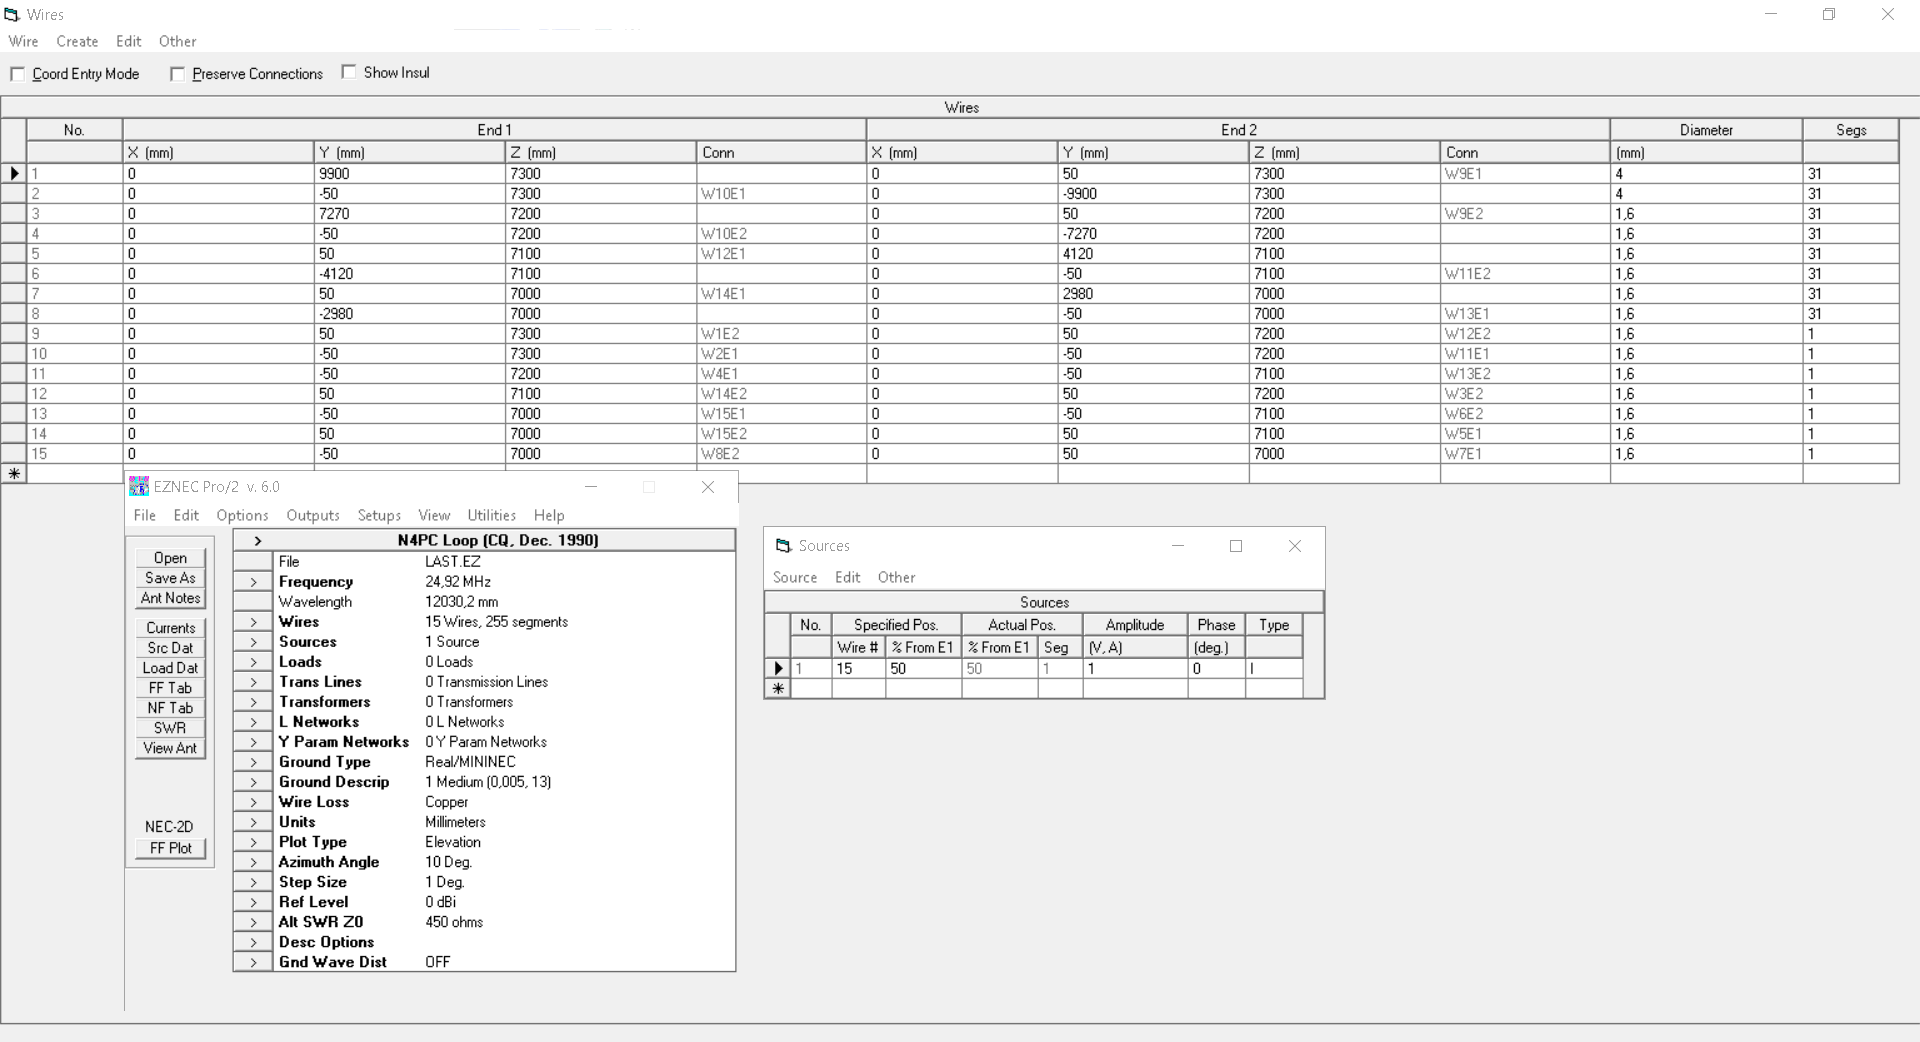Click the Sources window title icon
This screenshot has height=1042, width=1920.
[x=784, y=546]
